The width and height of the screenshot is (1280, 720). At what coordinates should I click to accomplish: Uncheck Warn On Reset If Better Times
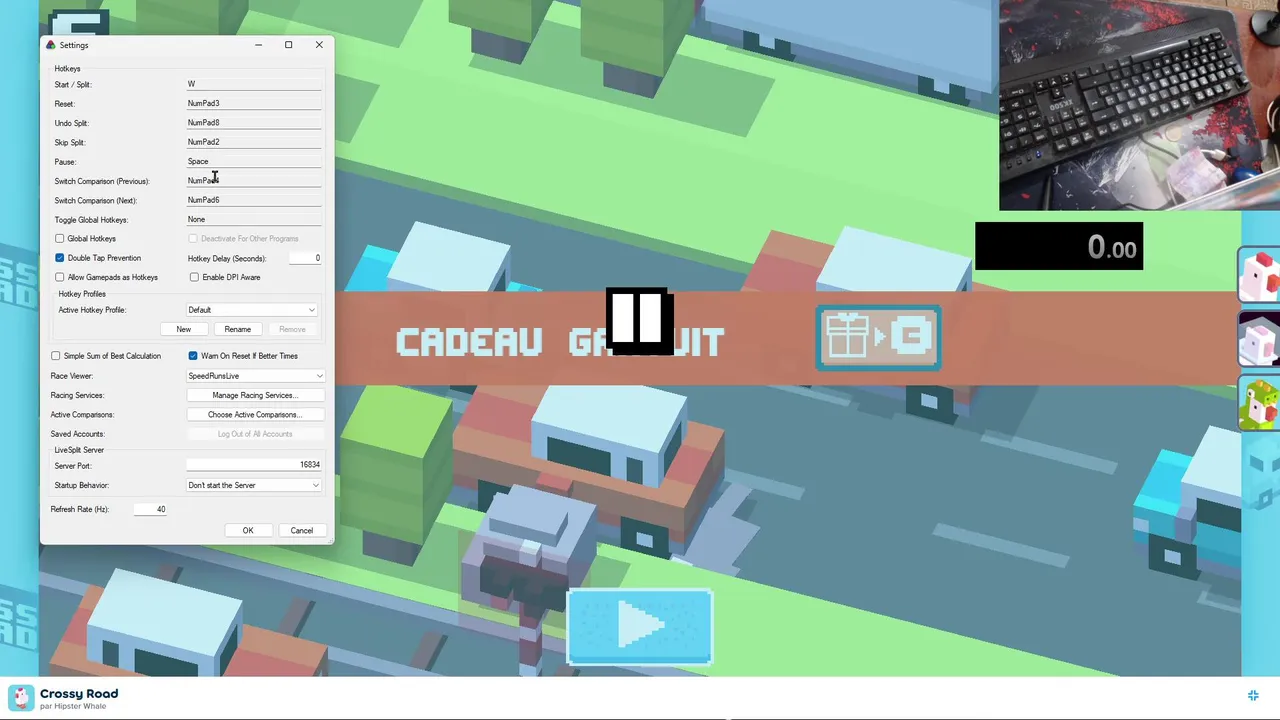(x=193, y=356)
